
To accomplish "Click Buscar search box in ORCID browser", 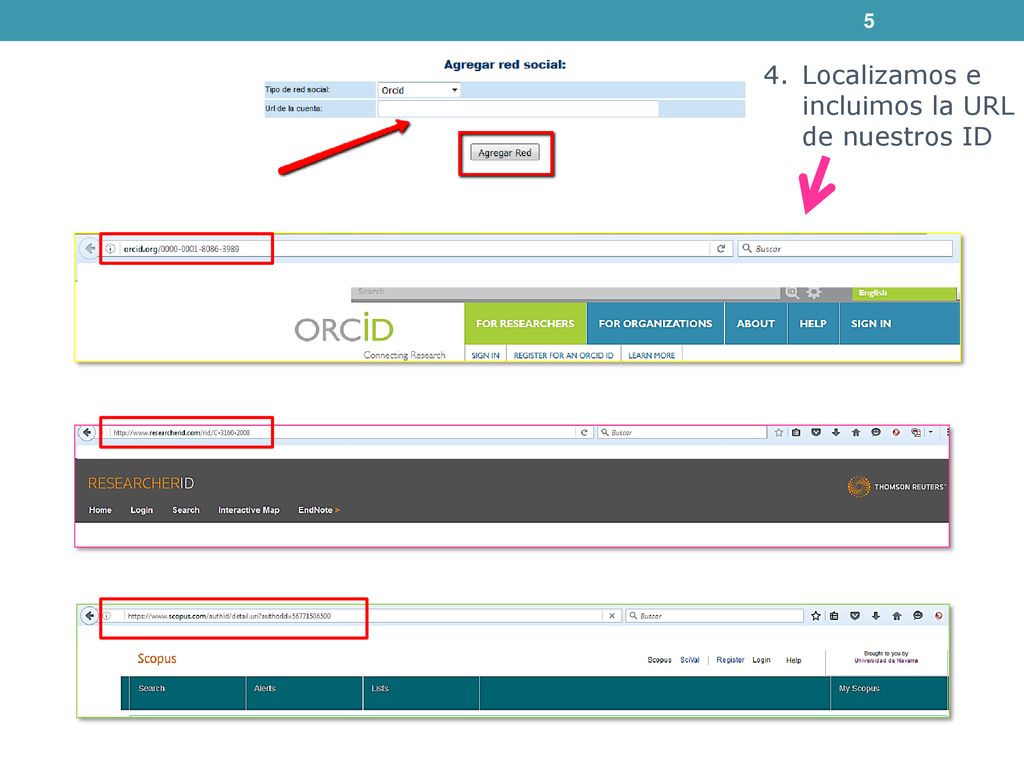I will pos(845,248).
